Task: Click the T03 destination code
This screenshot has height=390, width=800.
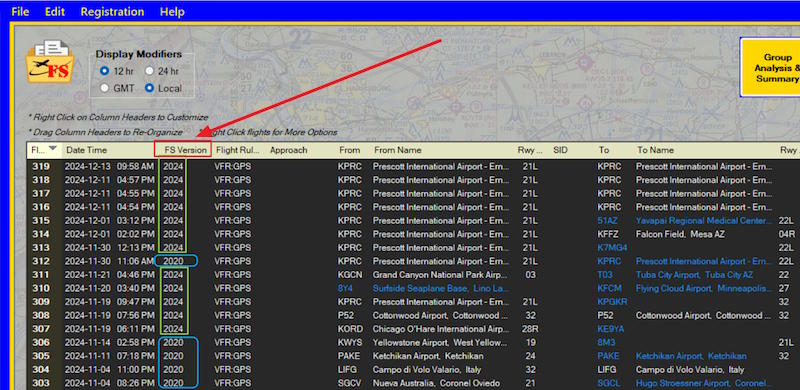Action: [x=605, y=275]
